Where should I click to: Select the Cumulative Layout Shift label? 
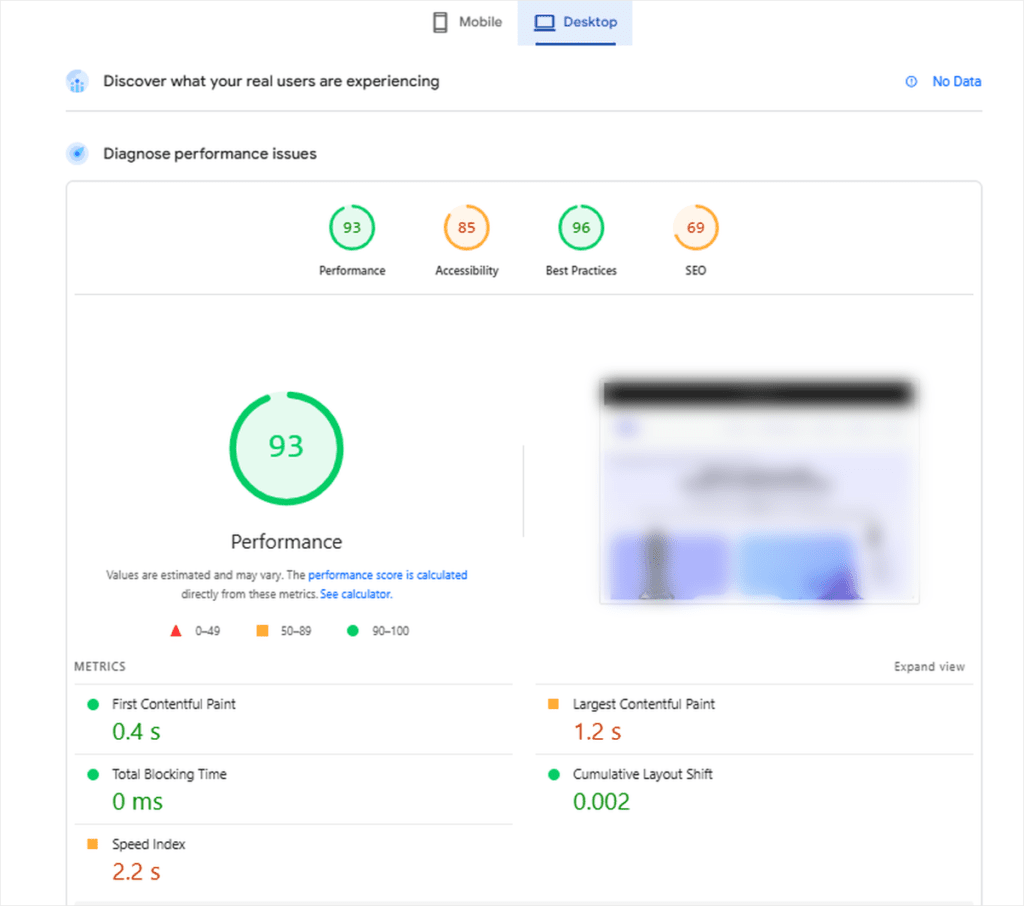pos(643,774)
